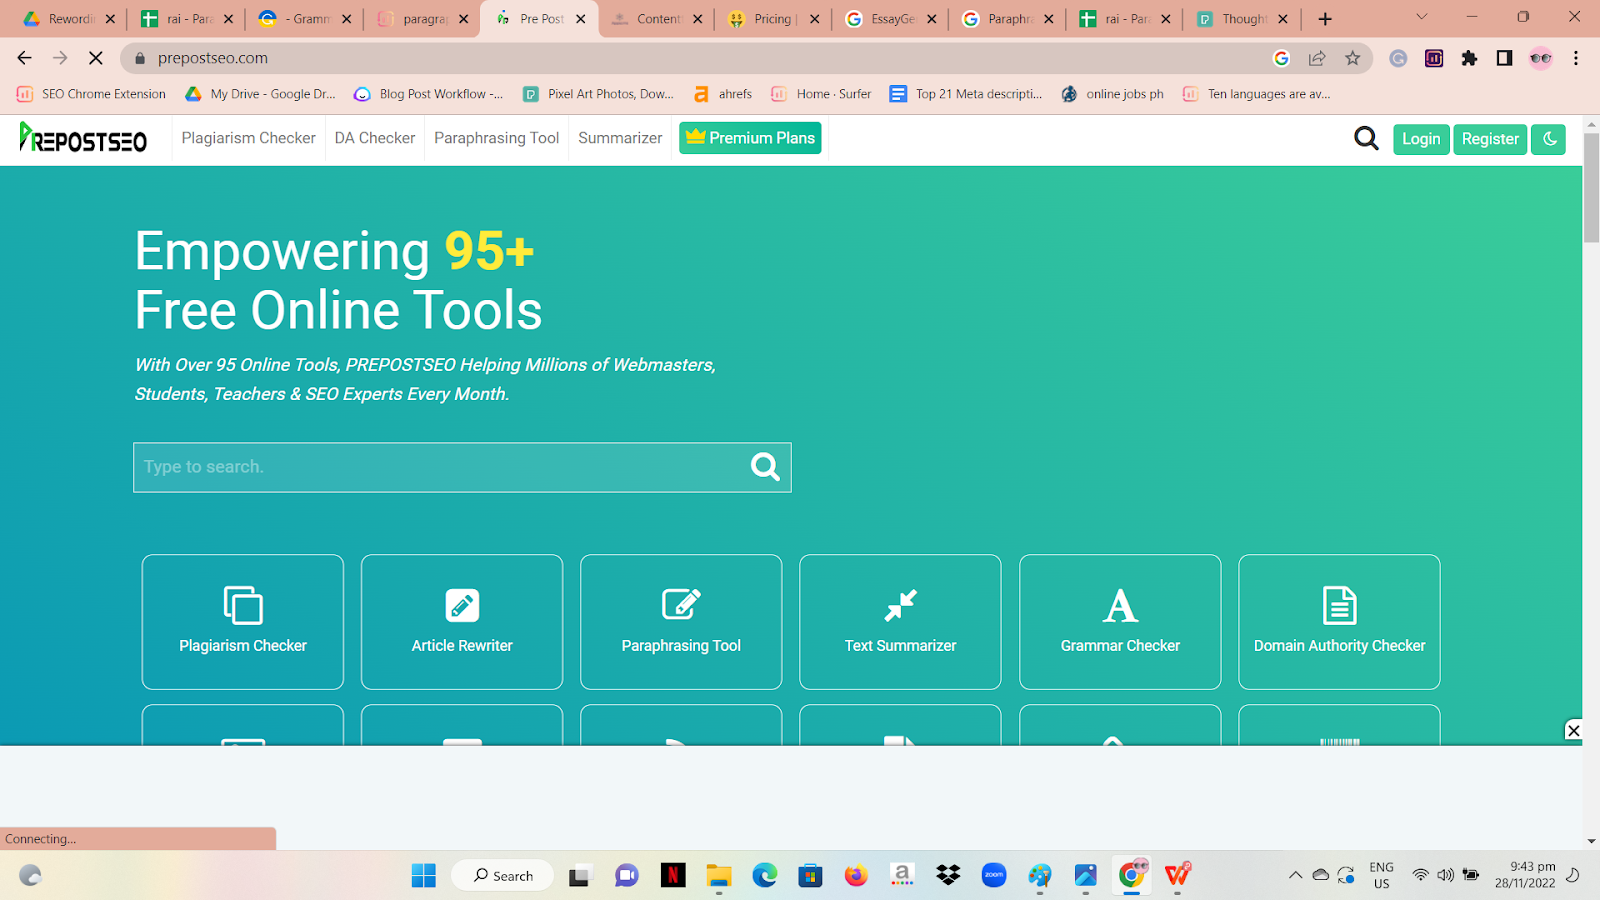
Task: Open Plagiarism Checker in the top navigation
Action: [248, 138]
